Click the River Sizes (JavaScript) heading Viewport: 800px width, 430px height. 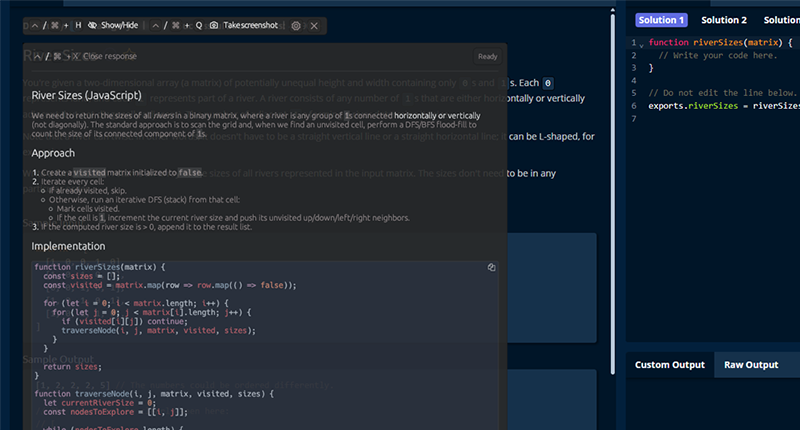(x=86, y=96)
